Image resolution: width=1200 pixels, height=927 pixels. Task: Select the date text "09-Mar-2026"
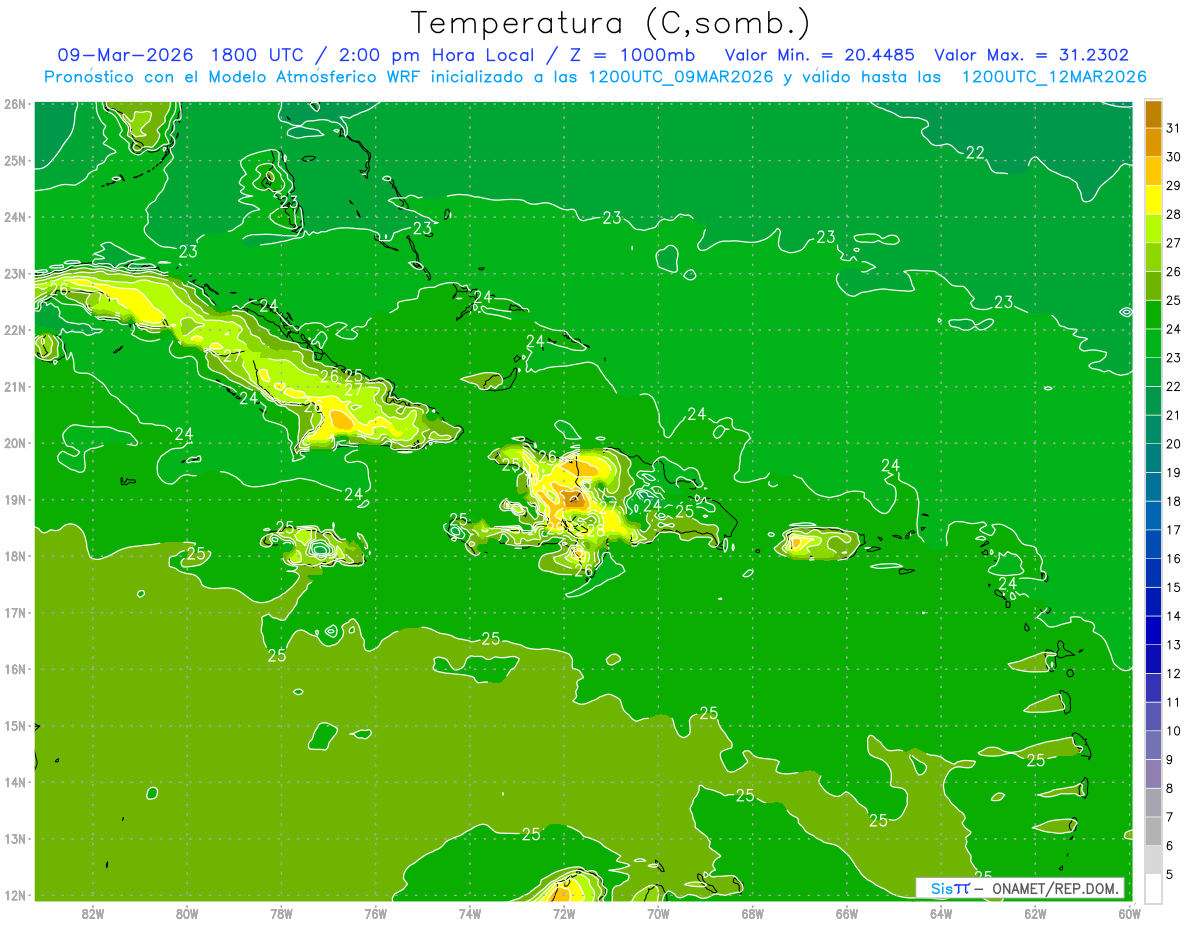click(x=124, y=55)
